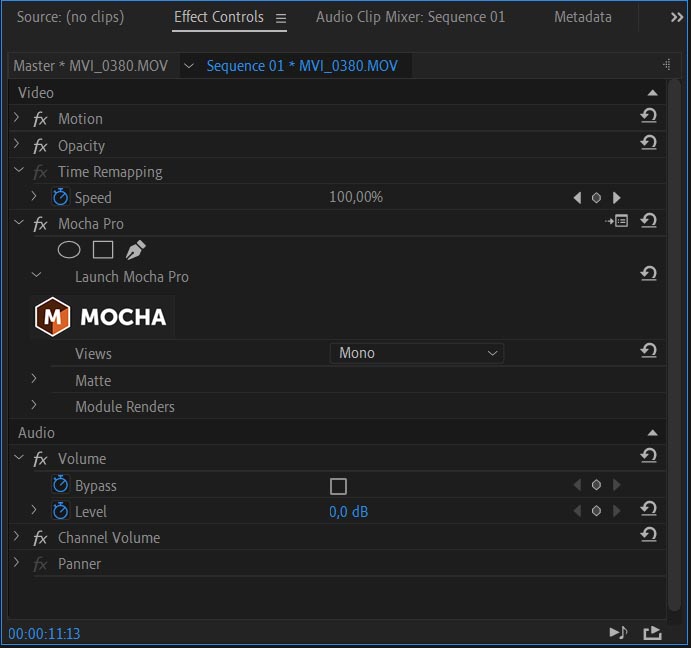Show or hide timeline view icon

666,65
